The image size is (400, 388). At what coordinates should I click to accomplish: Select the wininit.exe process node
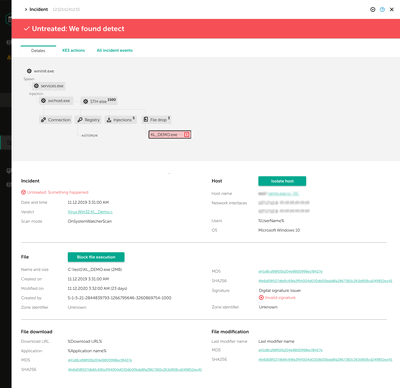(40, 71)
